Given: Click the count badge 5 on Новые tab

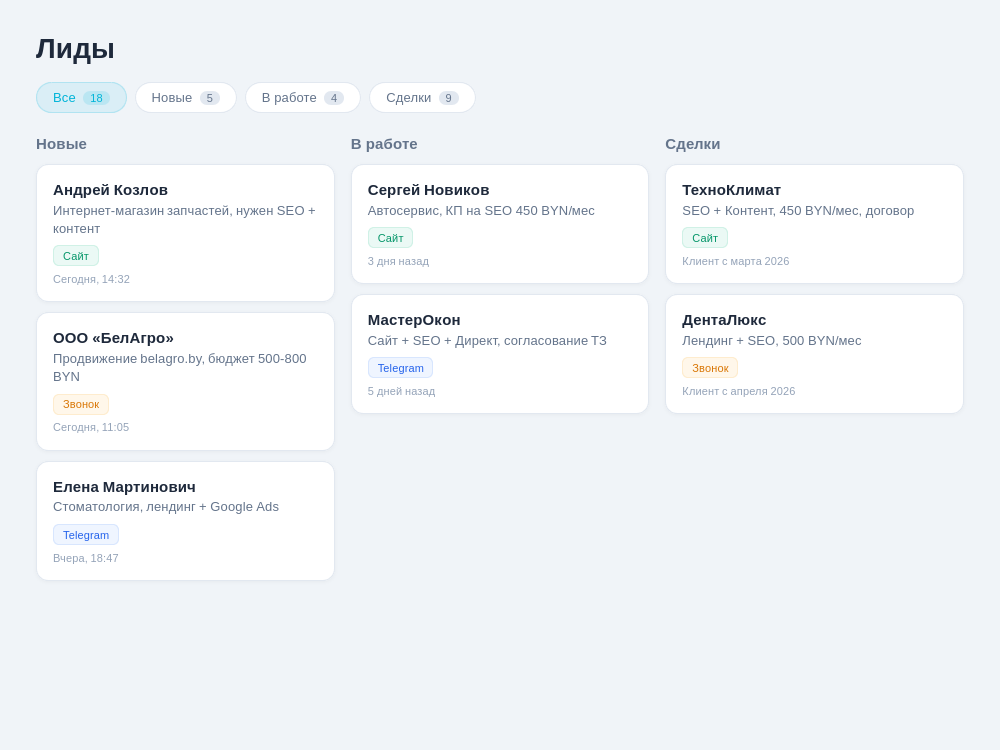Looking at the screenshot, I should 210,98.
